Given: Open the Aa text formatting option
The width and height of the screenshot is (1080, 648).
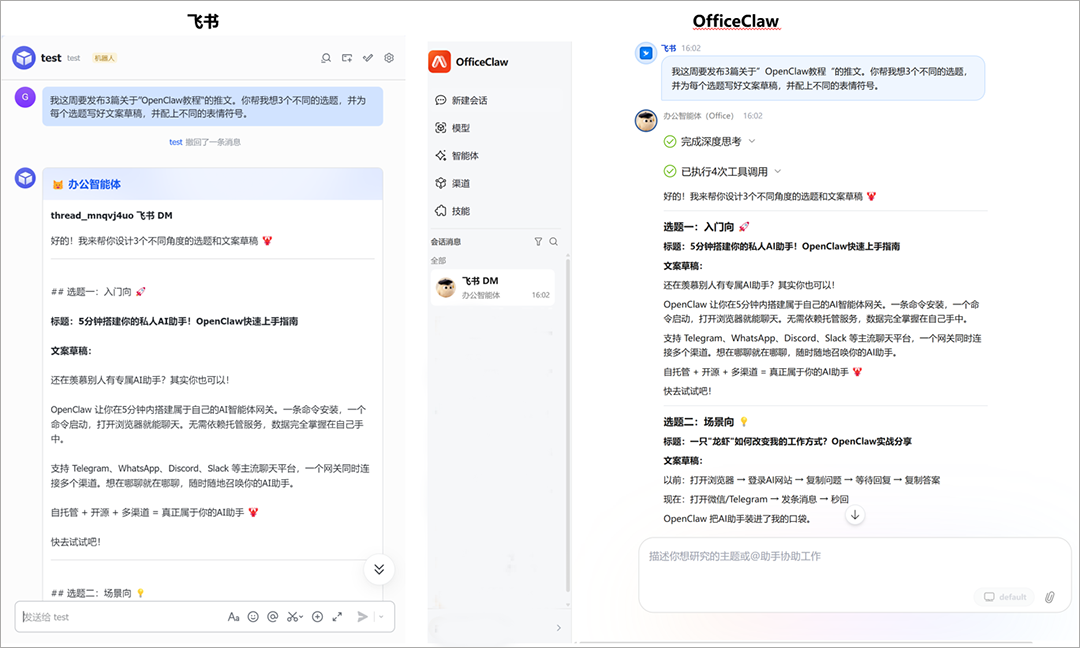Looking at the screenshot, I should [233, 617].
